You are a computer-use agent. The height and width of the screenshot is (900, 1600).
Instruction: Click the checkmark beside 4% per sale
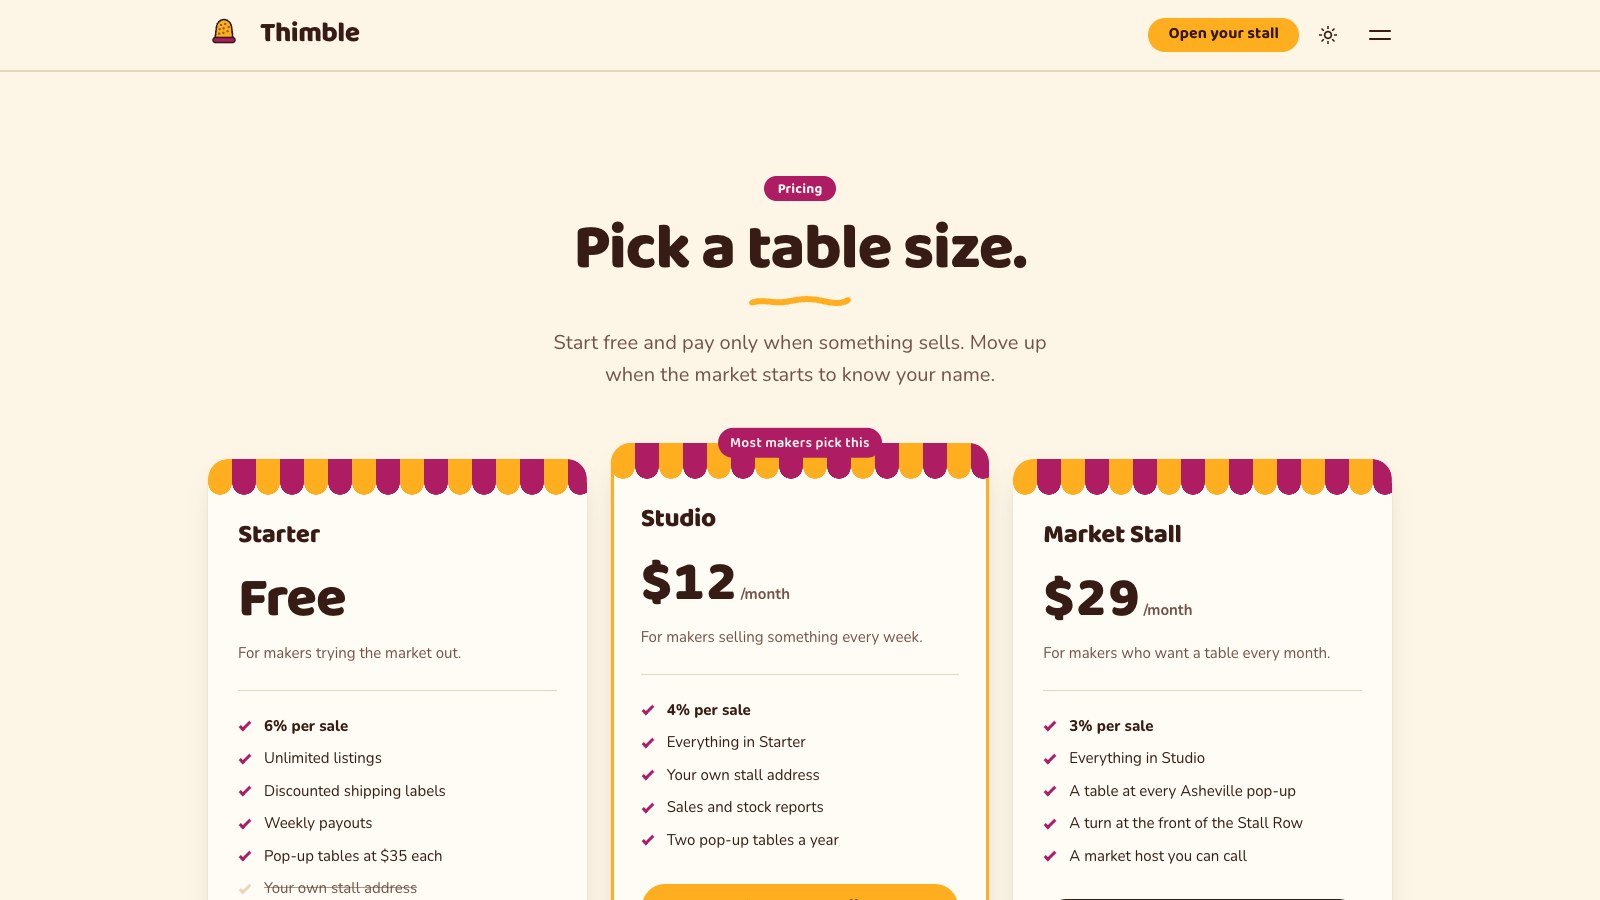click(648, 710)
